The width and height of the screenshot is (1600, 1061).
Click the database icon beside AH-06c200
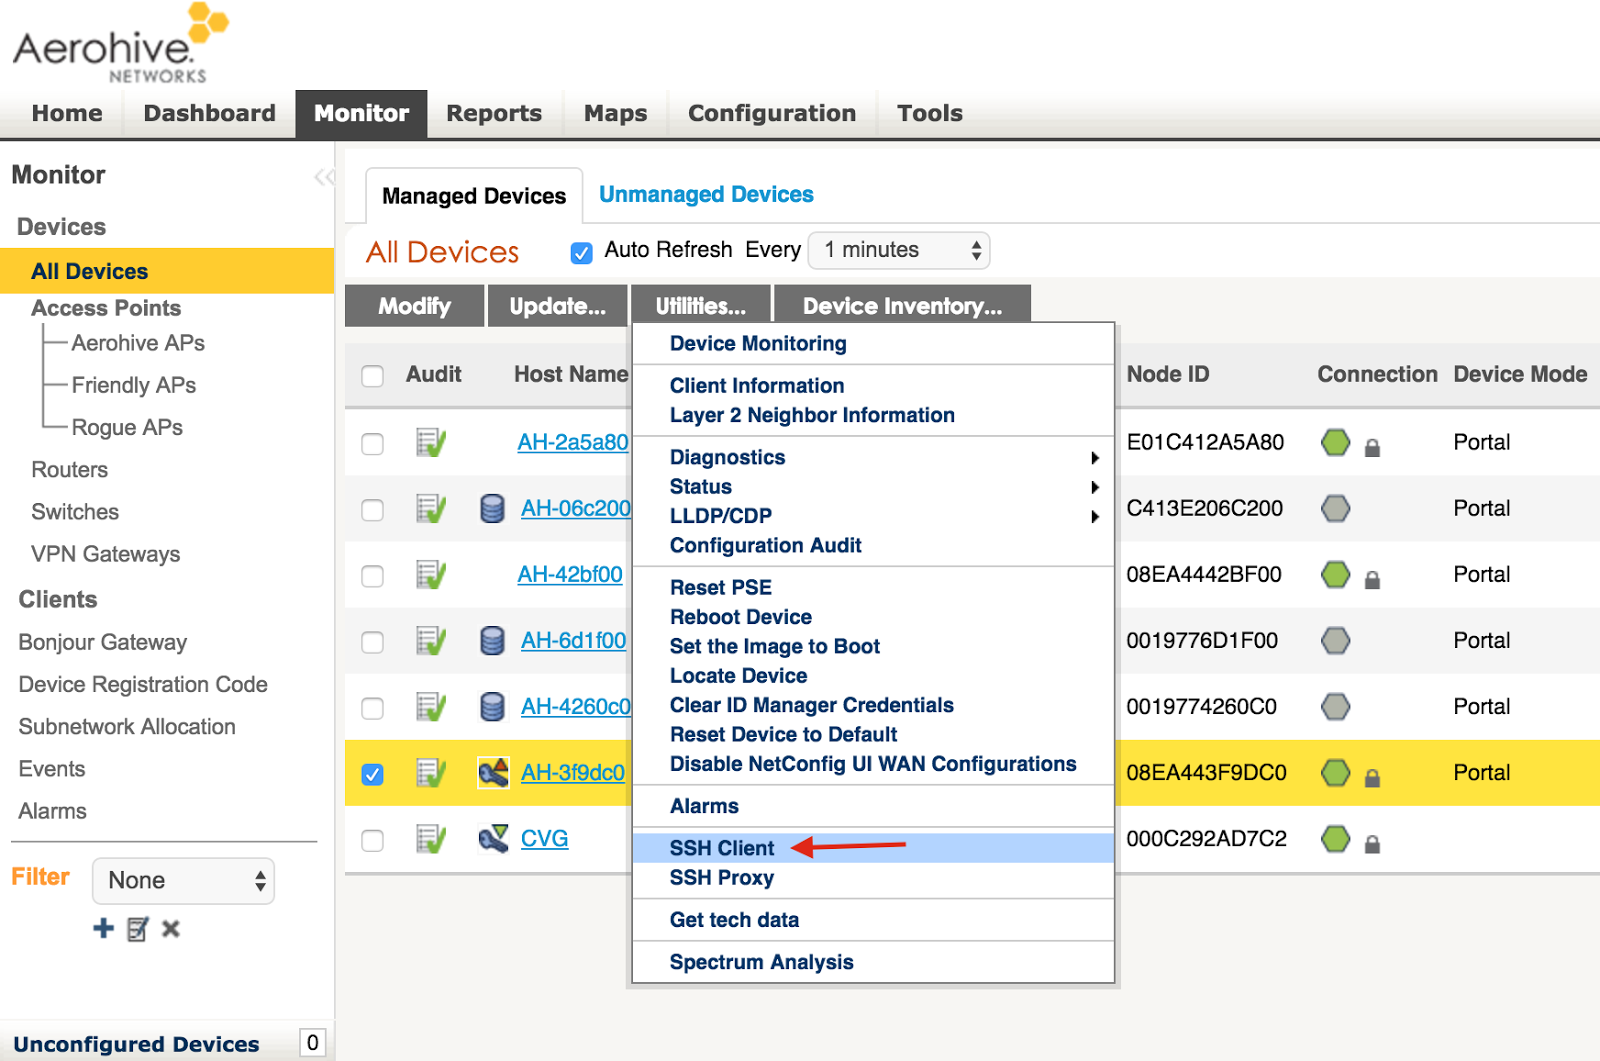click(x=492, y=508)
